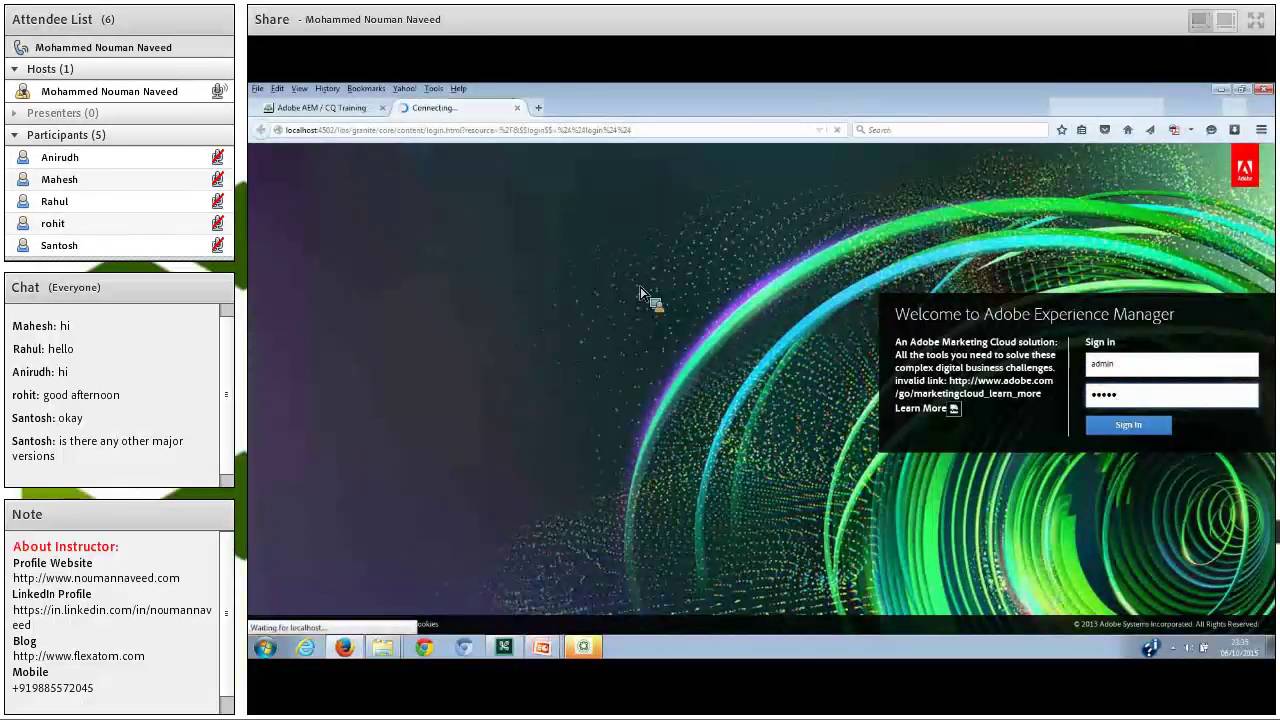Toggle Rahul's muted microphone icon

pyautogui.click(x=217, y=201)
